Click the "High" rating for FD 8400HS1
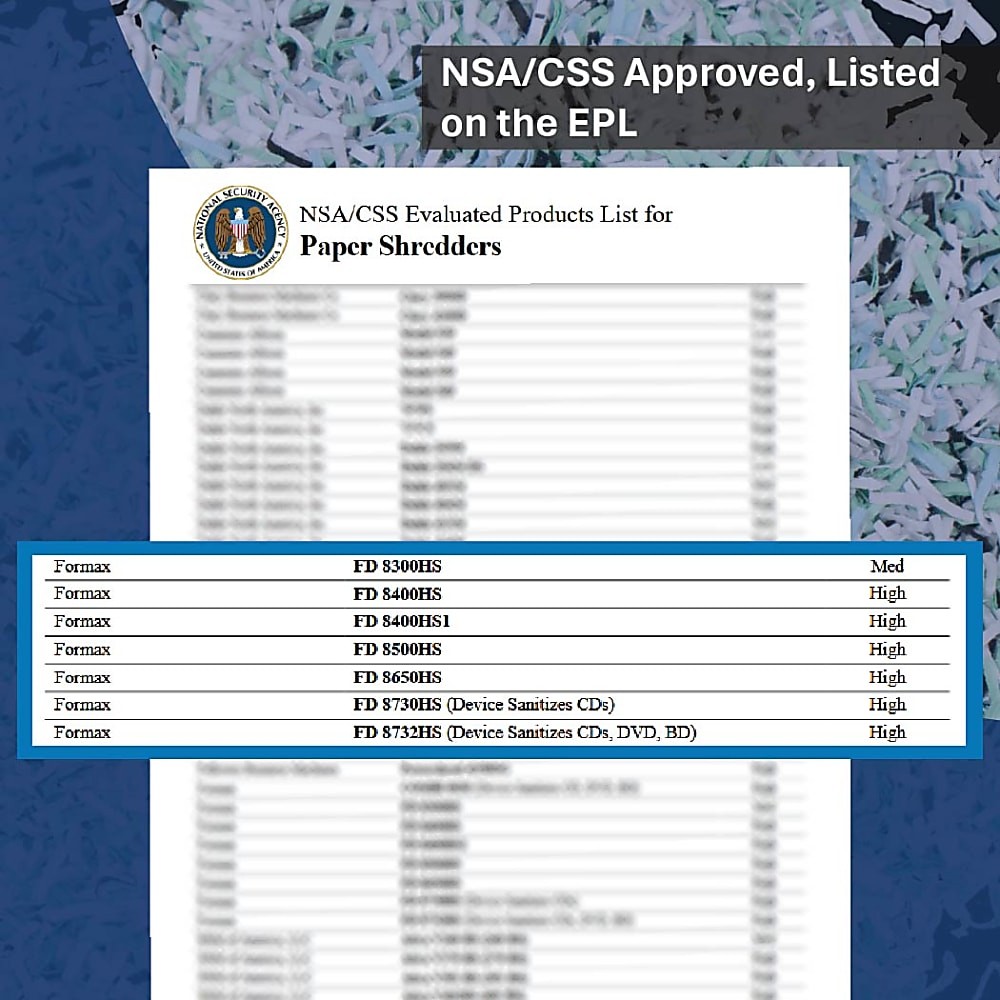 point(886,621)
